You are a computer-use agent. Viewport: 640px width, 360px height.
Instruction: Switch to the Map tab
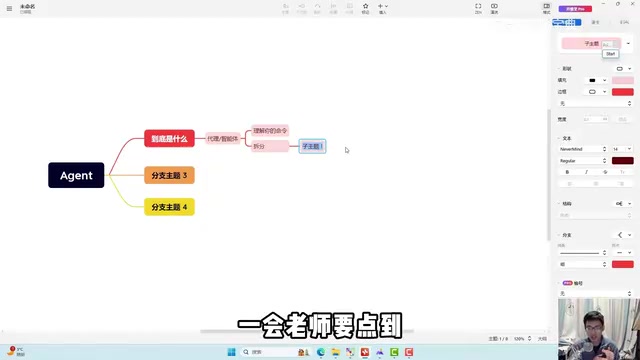[624, 22]
